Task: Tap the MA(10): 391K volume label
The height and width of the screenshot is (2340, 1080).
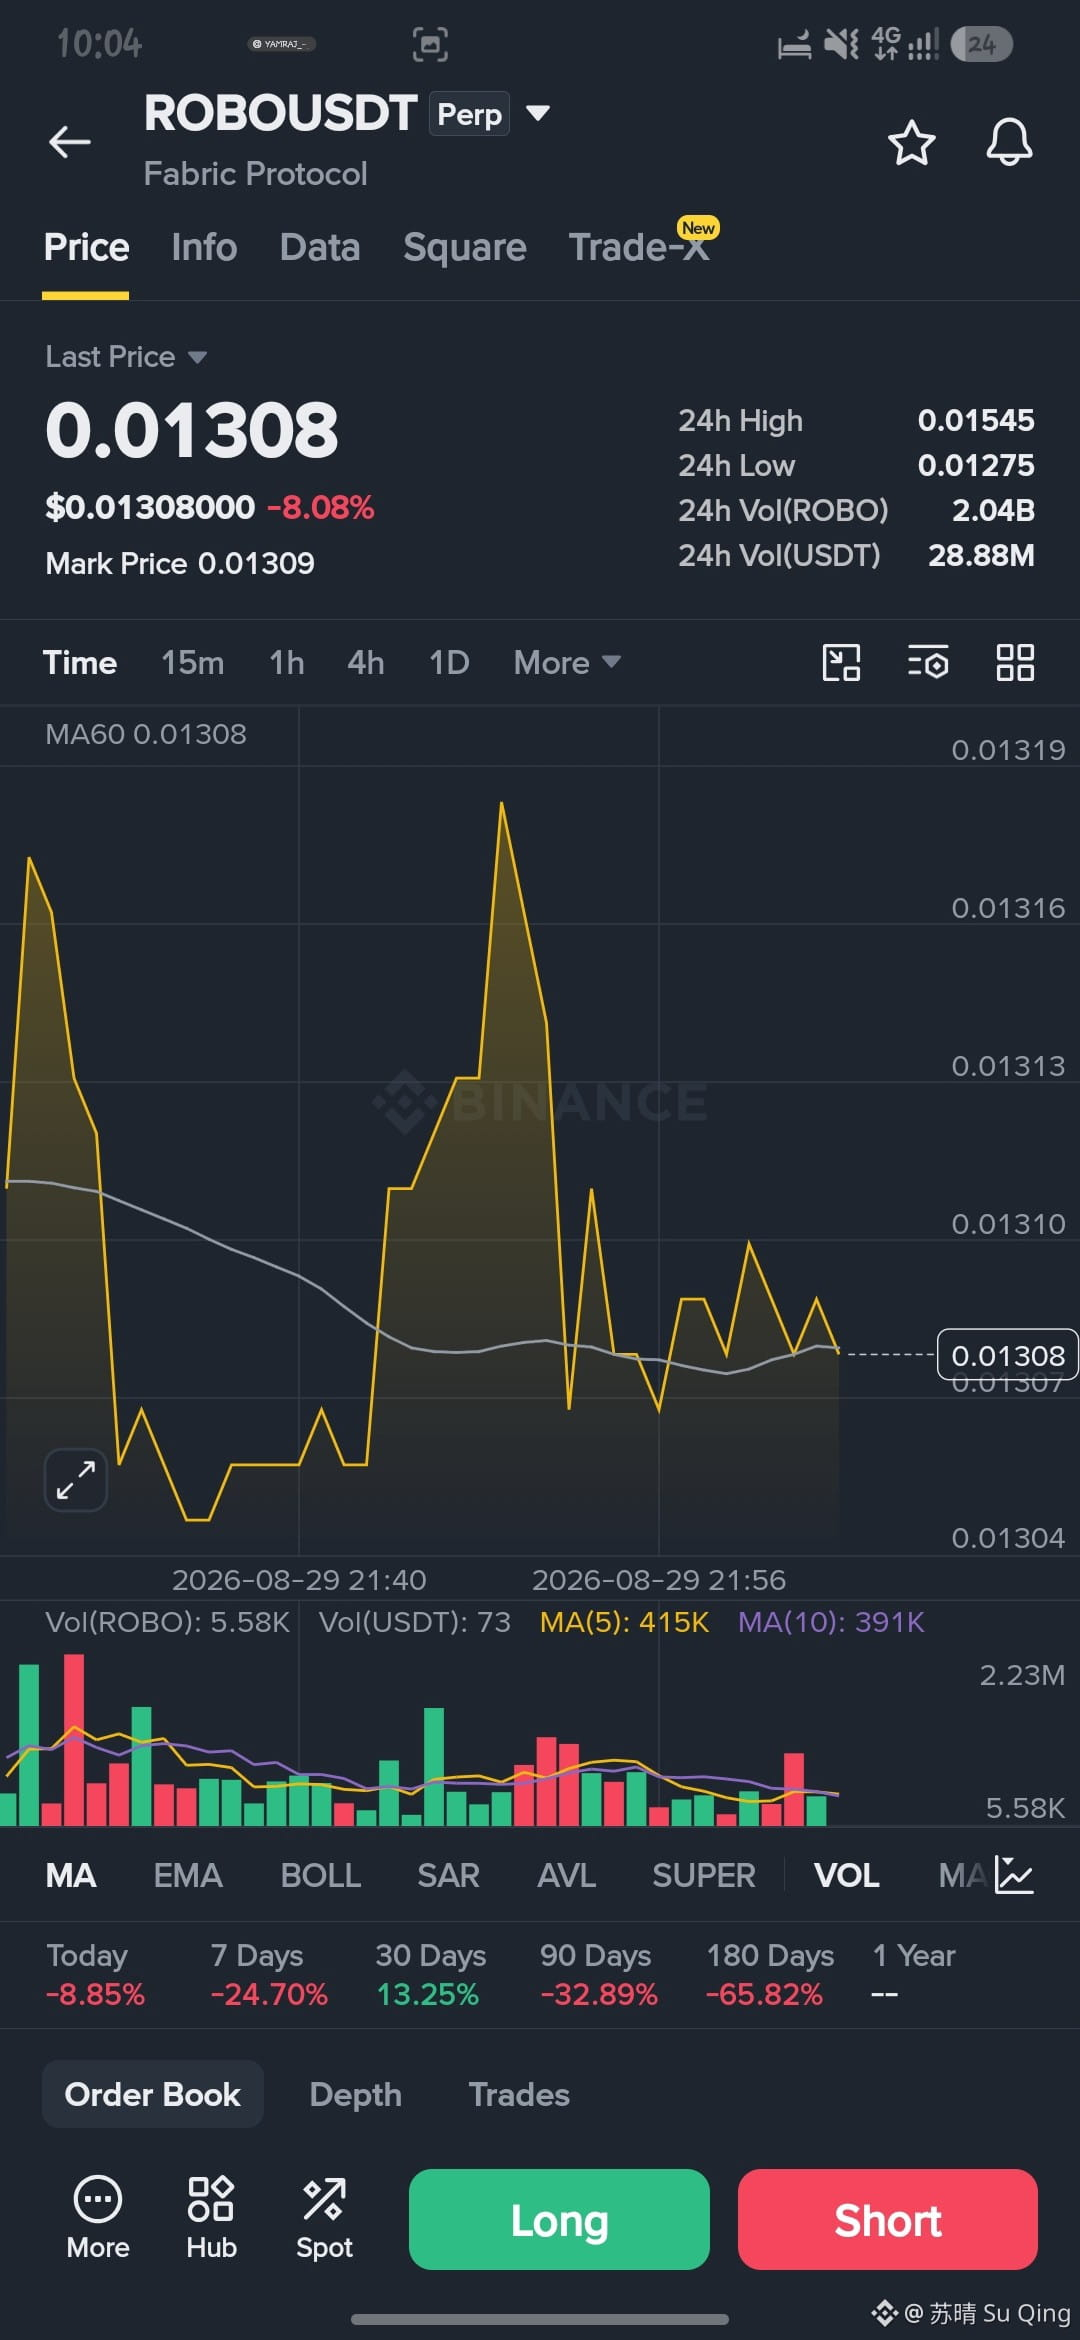Action: 831,1621
